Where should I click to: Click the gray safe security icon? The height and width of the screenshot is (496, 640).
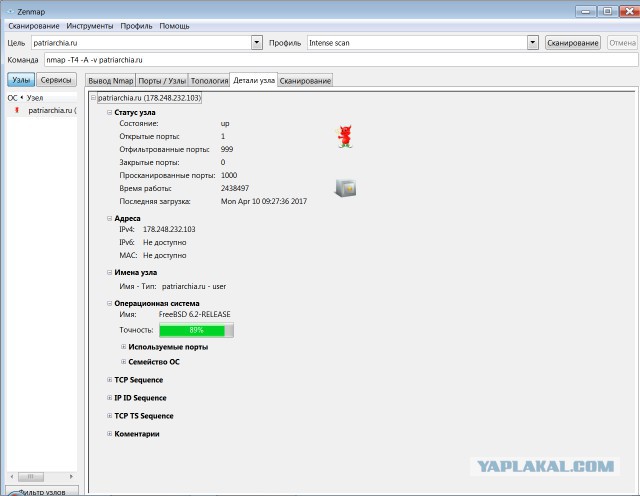tap(345, 188)
